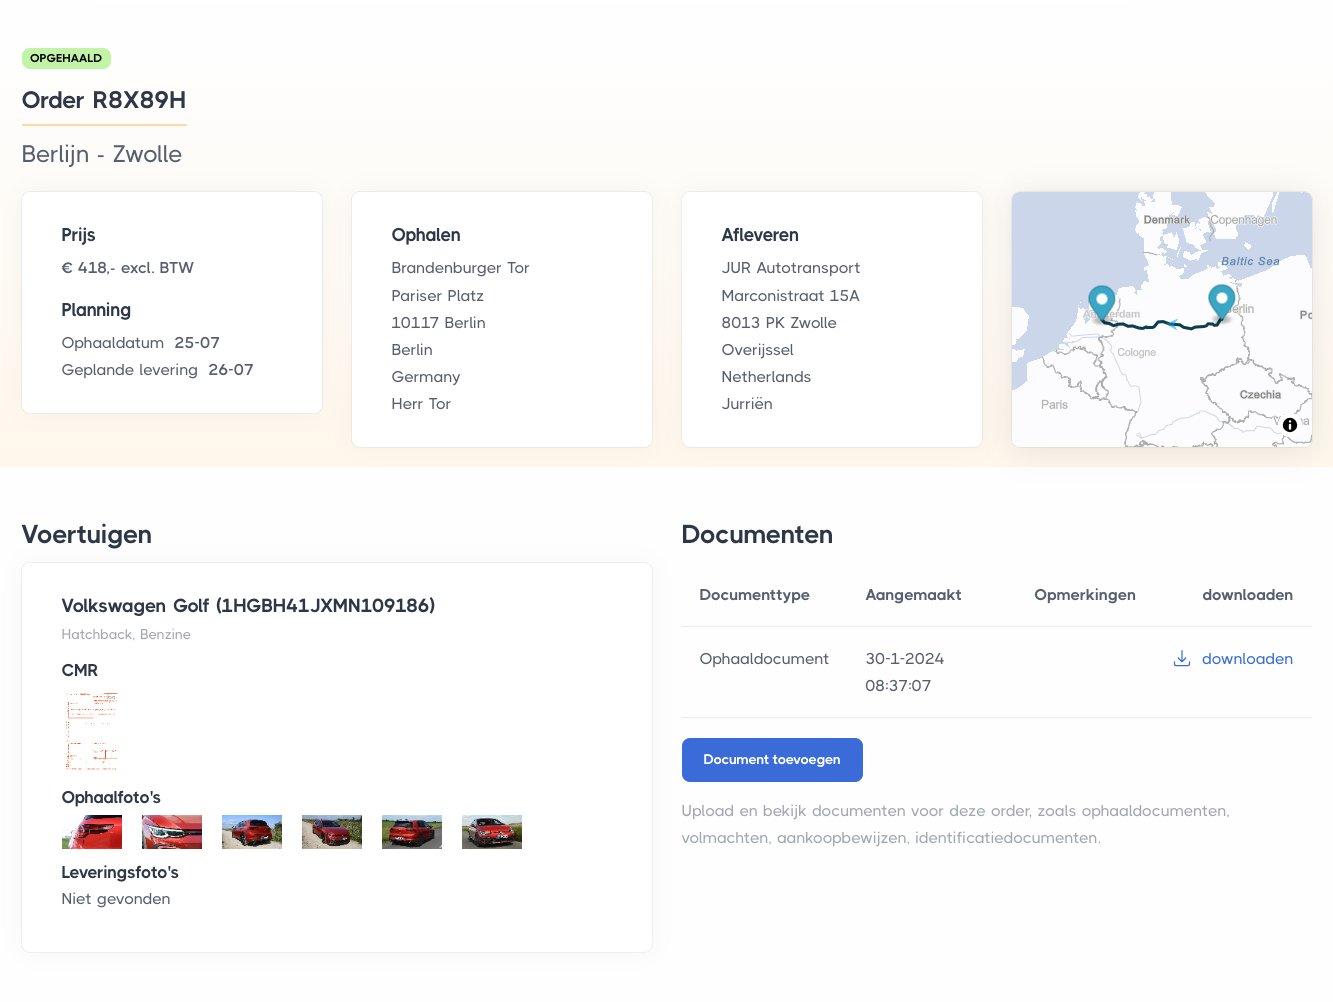Open the second pickup photo of headlight

[x=172, y=832]
